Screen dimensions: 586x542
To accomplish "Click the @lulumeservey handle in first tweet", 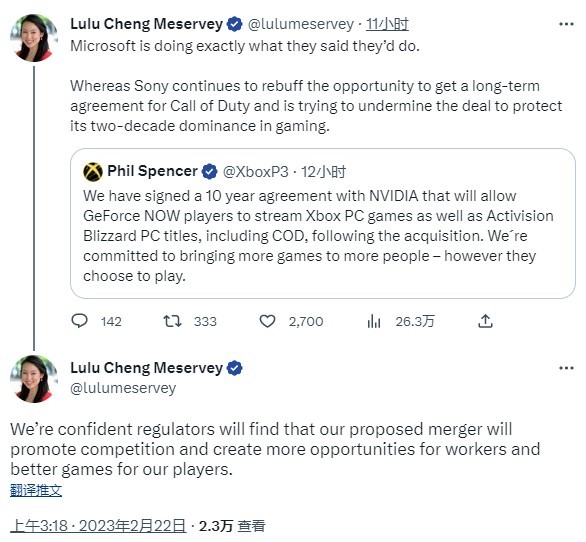I will click(300, 24).
